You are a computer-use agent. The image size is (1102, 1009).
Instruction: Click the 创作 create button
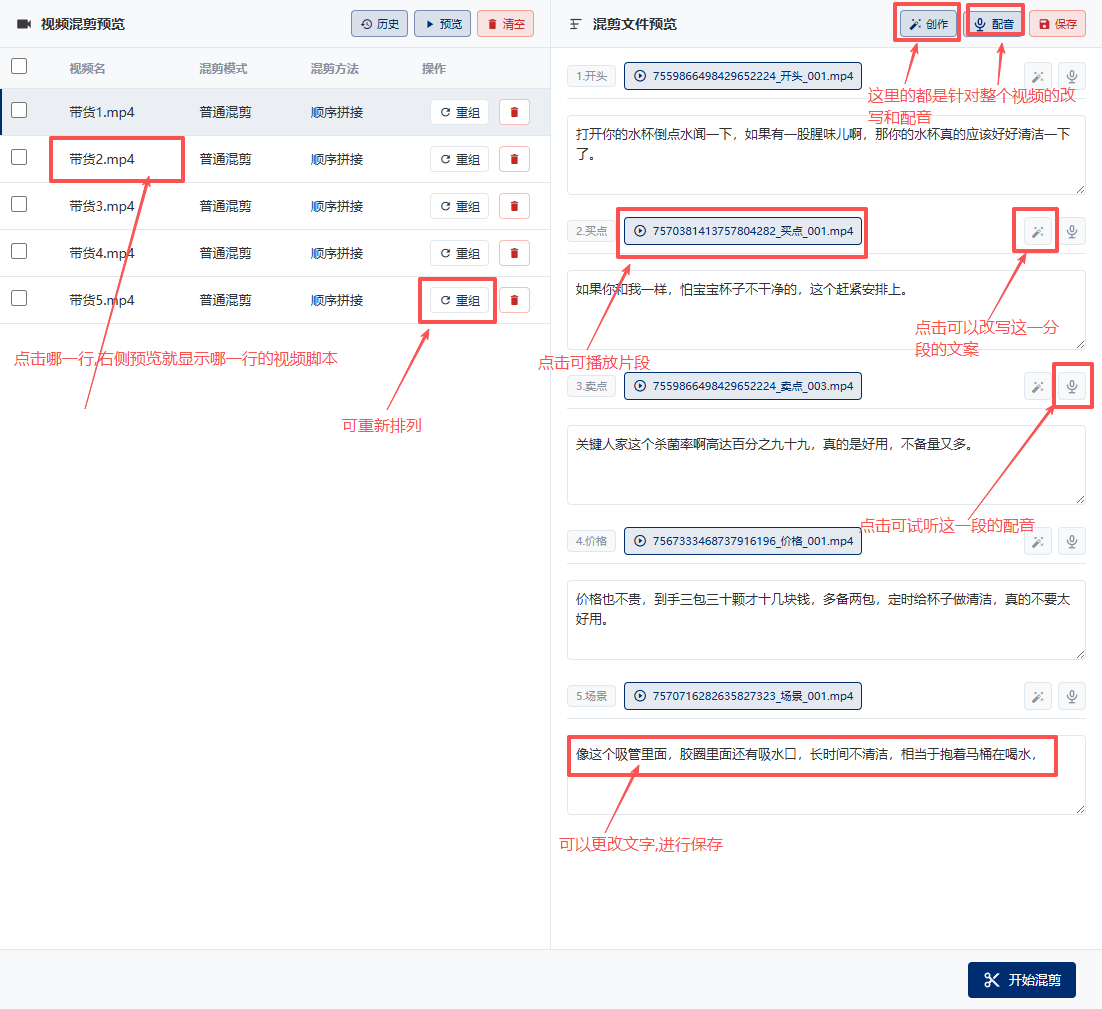click(928, 24)
